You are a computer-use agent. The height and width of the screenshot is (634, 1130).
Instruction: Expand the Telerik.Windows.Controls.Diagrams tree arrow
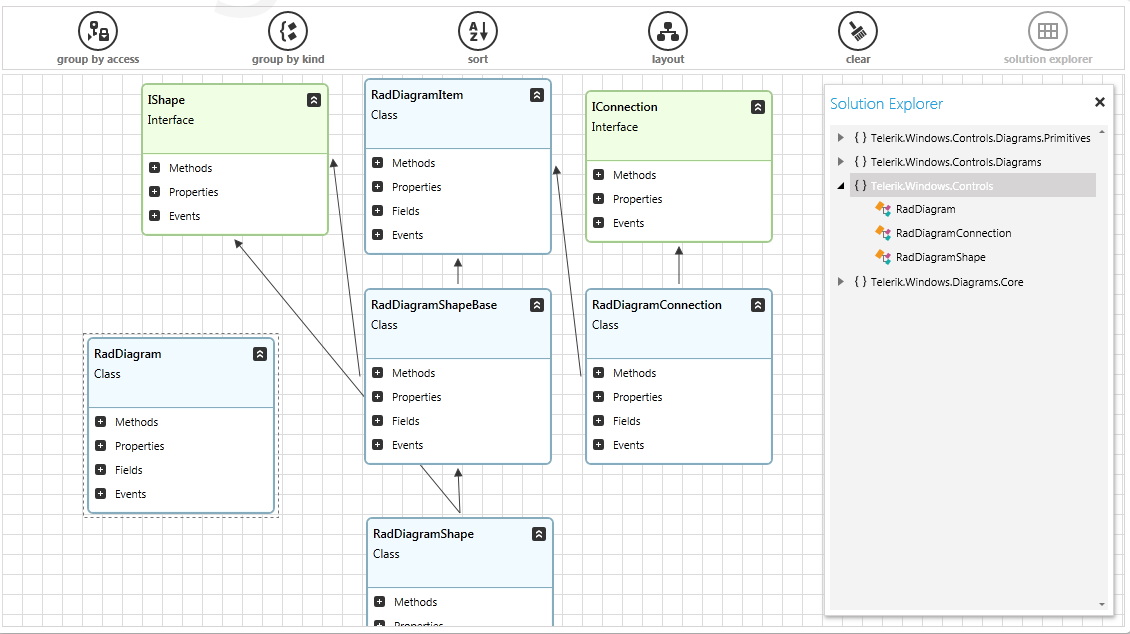840,161
